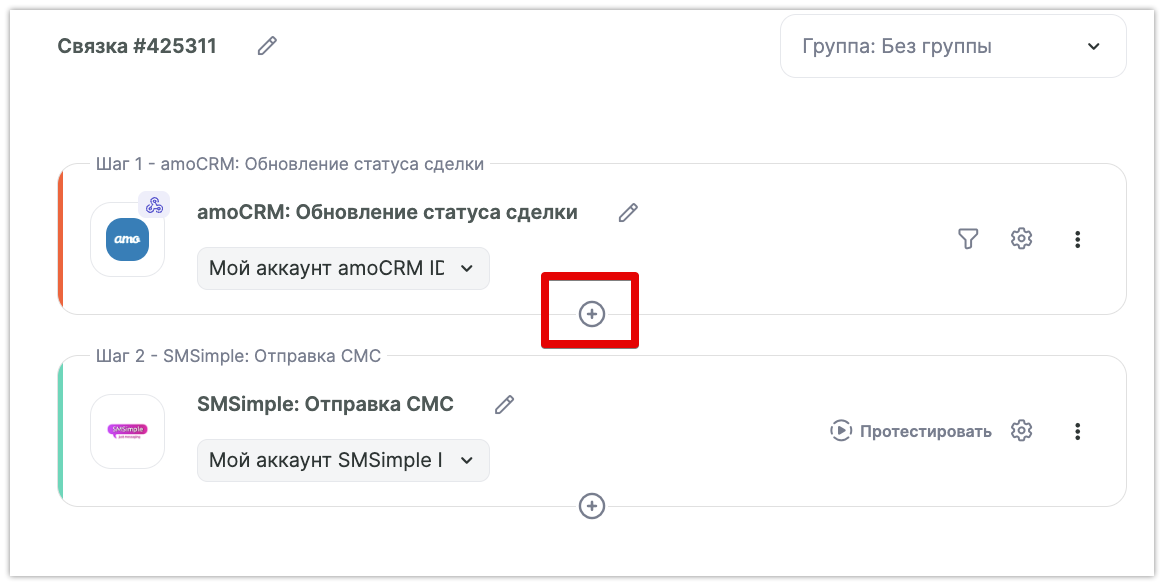Open settings gear for amoCRM step
Screen dimensions: 1164x586
(x=1021, y=239)
